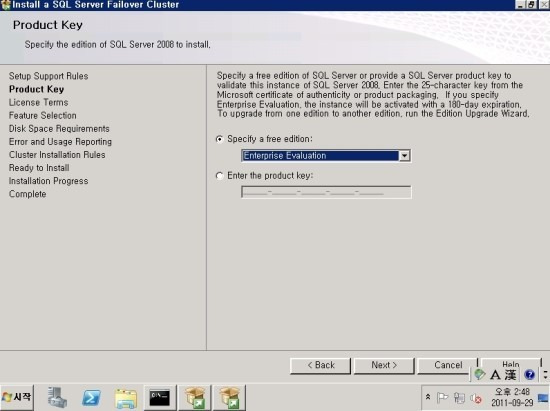The image size is (550, 411).
Task: Select 'License Terms' step in sidebar
Action: (x=39, y=102)
